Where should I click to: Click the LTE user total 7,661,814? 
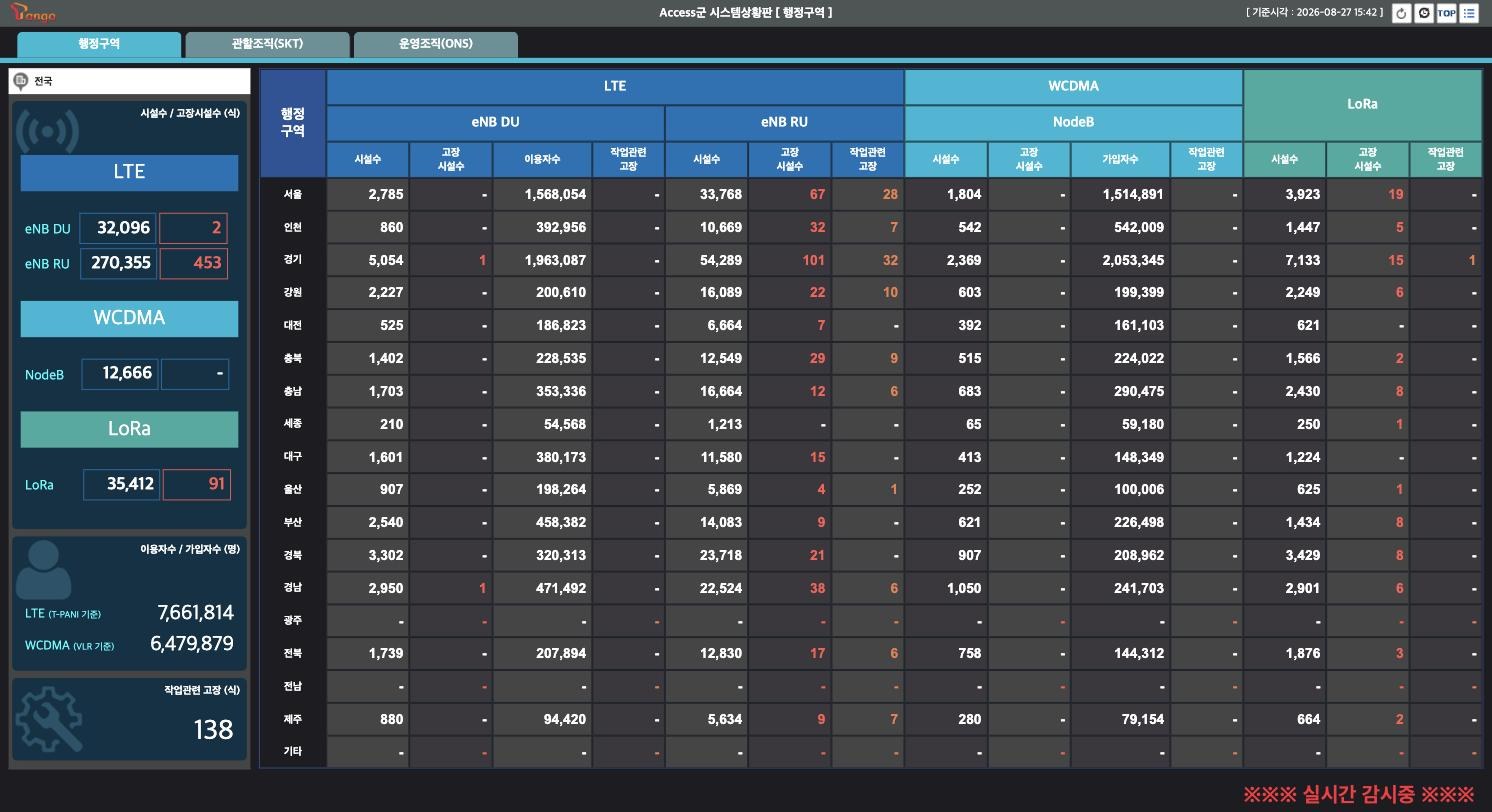click(195, 613)
